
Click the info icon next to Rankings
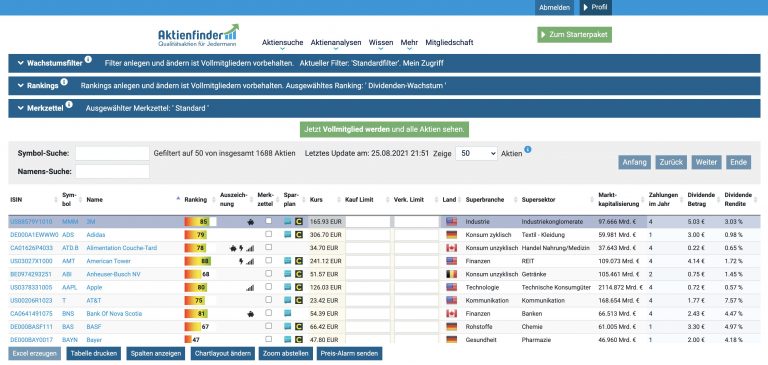64,82
